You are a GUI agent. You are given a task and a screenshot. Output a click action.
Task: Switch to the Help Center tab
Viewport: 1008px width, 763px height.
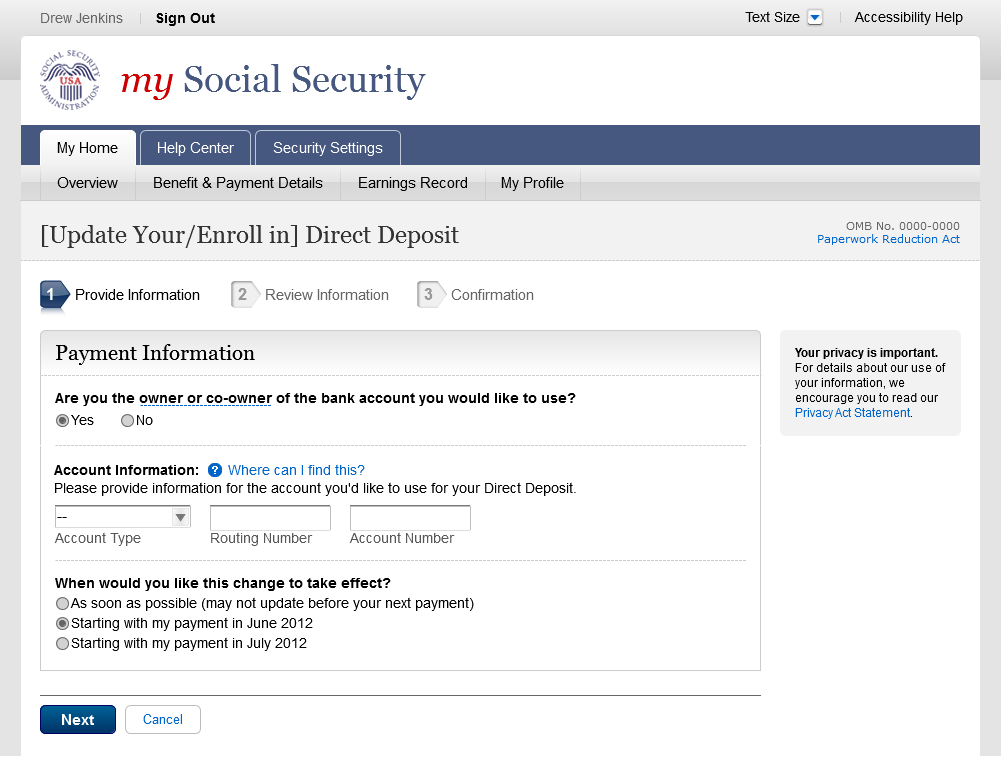tap(195, 148)
